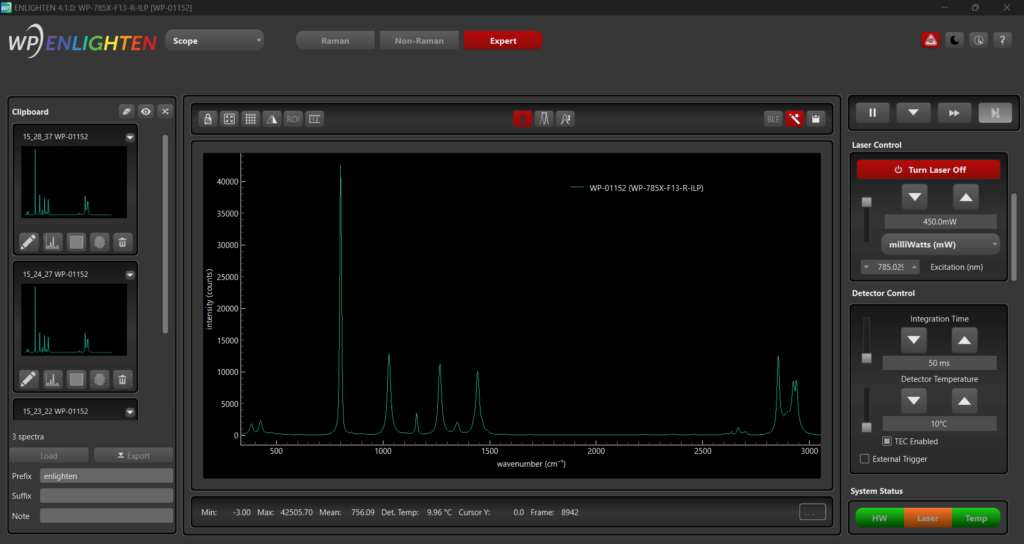The image size is (1024, 544).
Task: Delete the 15_28_37 spectrum with trash icon
Action: tap(122, 241)
